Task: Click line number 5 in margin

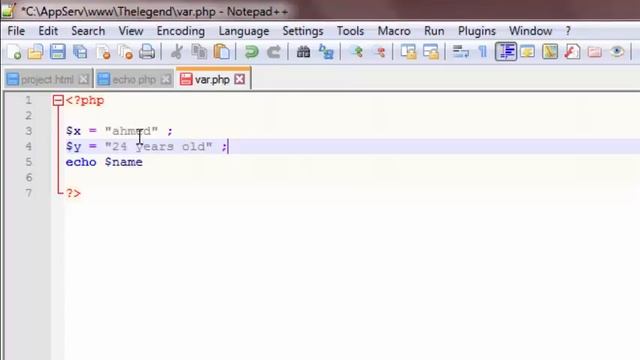Action: coord(29,162)
